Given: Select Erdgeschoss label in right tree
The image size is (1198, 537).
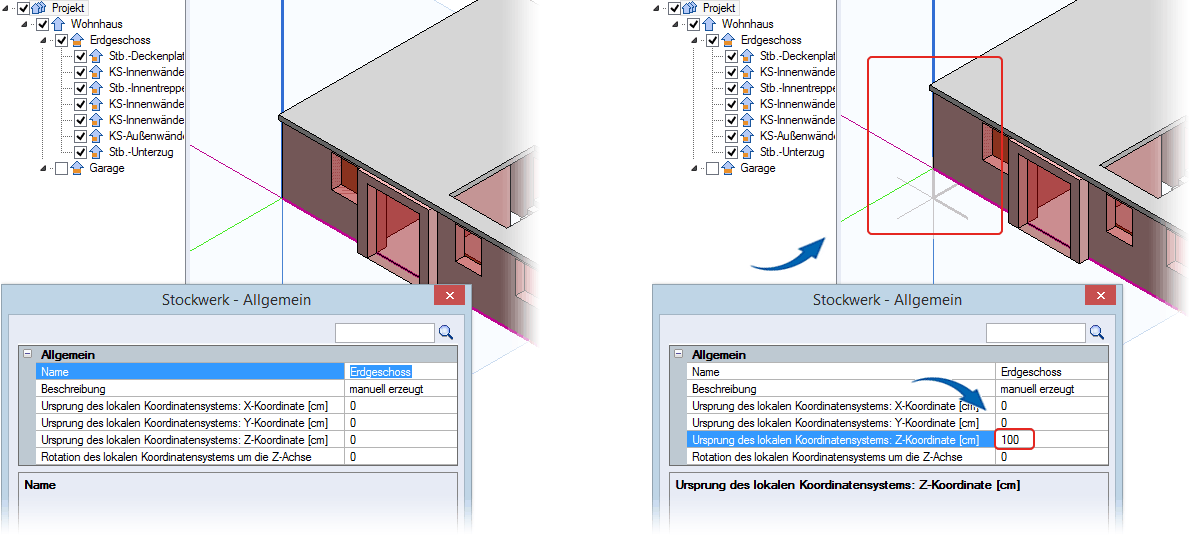Looking at the screenshot, I should coord(771,40).
